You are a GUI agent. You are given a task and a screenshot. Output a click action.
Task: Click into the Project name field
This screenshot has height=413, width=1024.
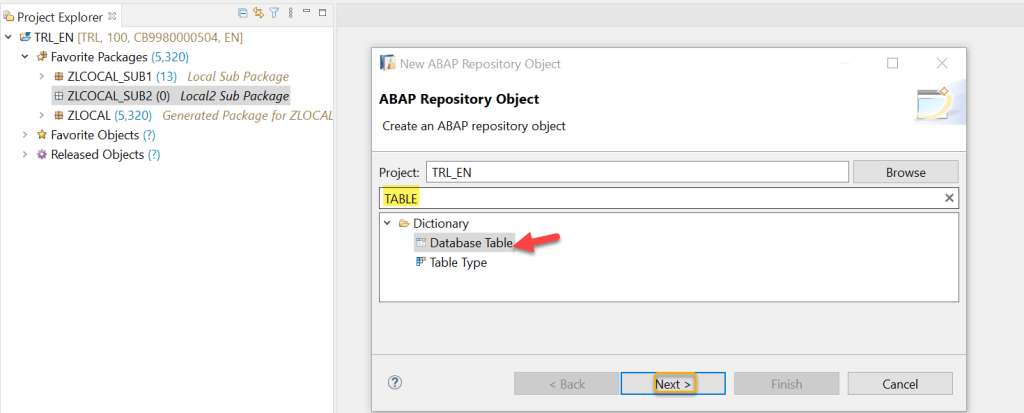(x=637, y=172)
